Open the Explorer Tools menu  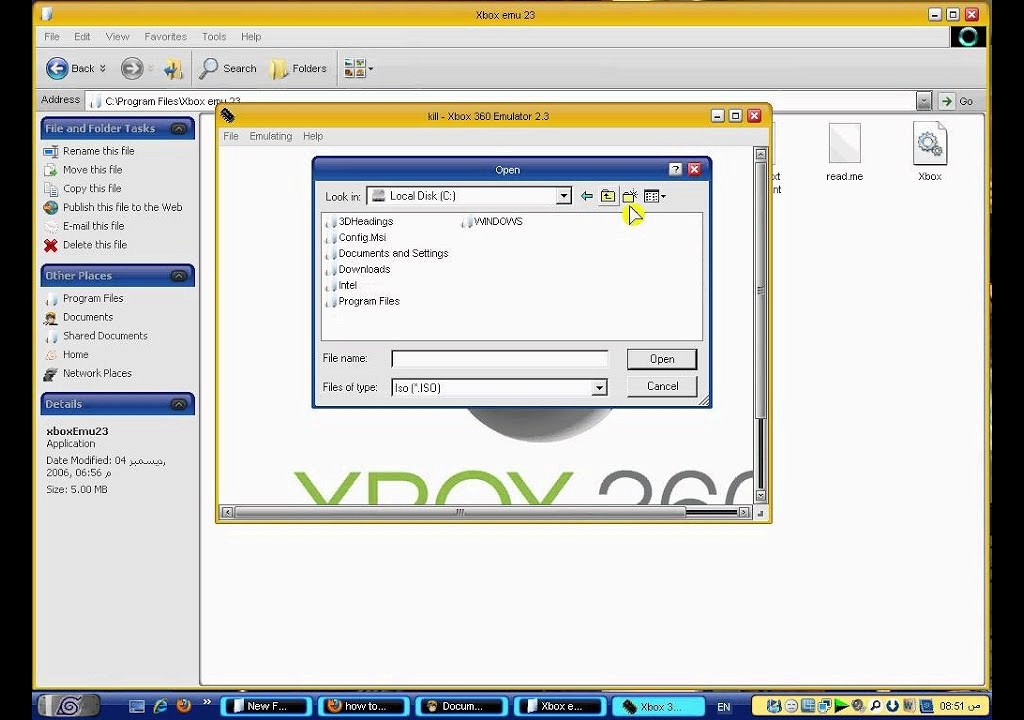tap(214, 37)
